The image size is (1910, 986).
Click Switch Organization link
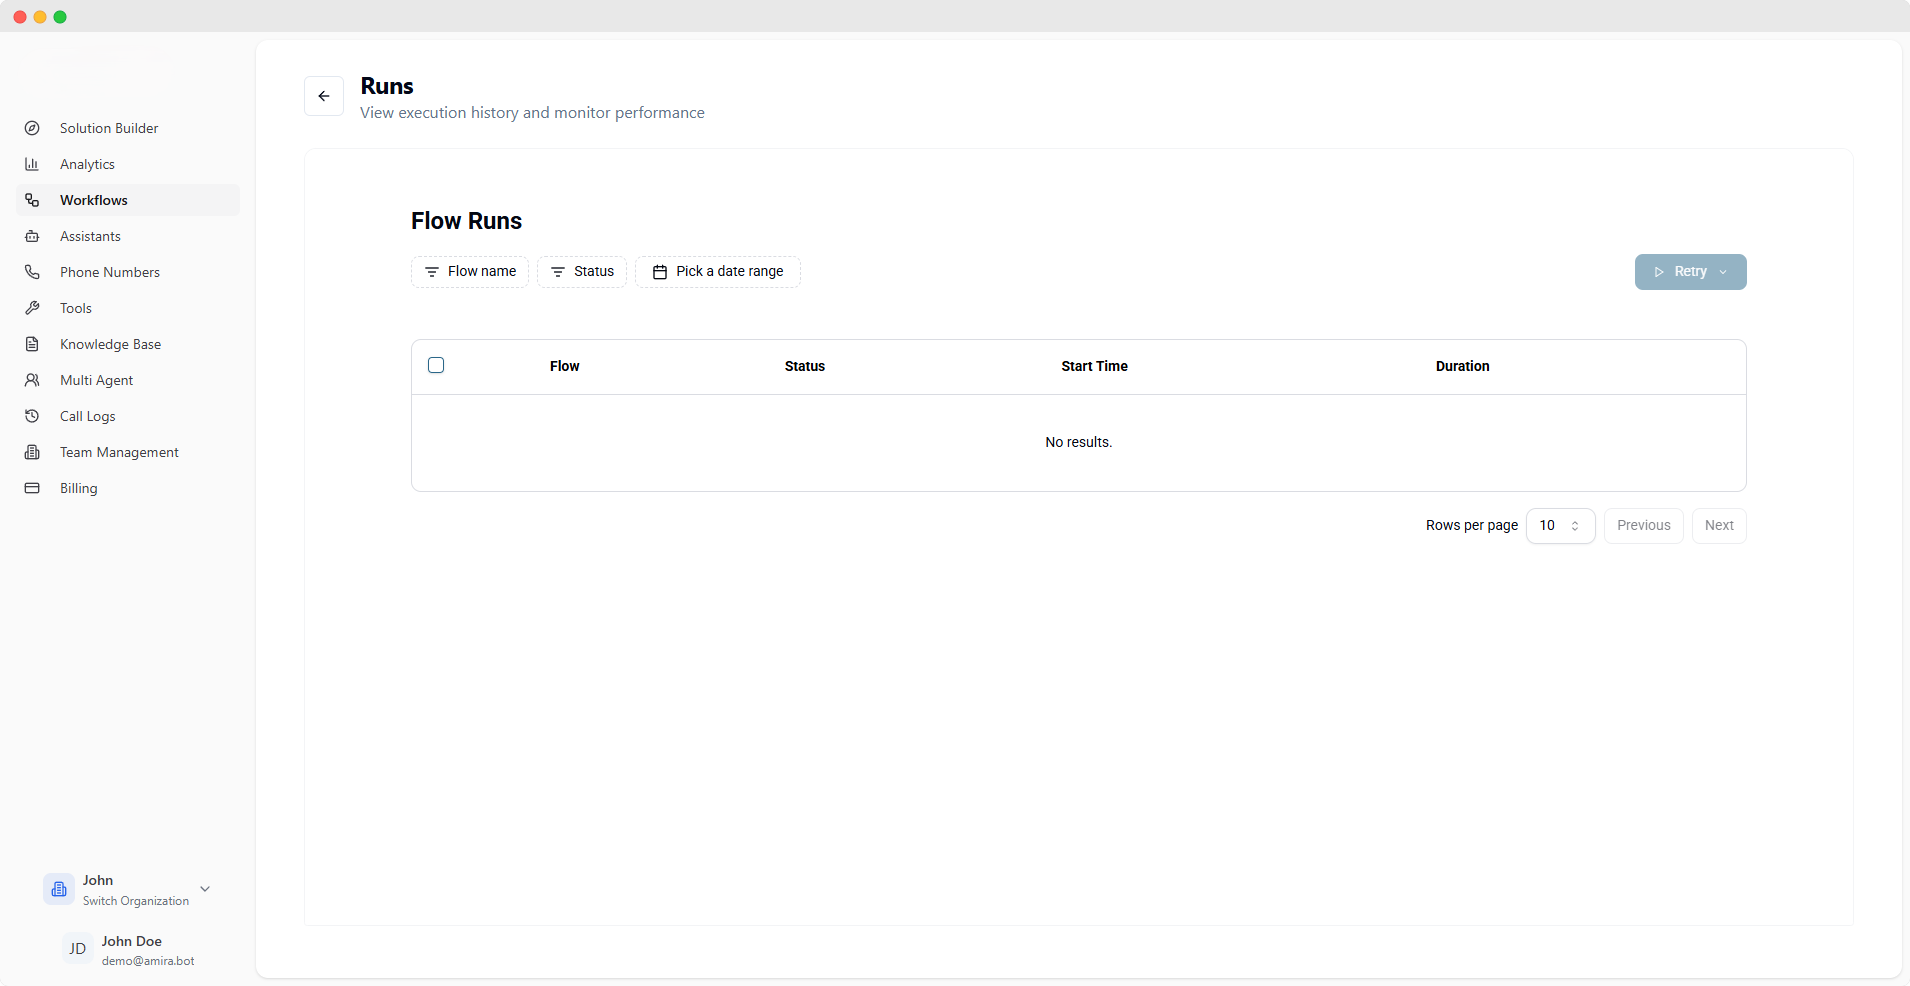135,901
